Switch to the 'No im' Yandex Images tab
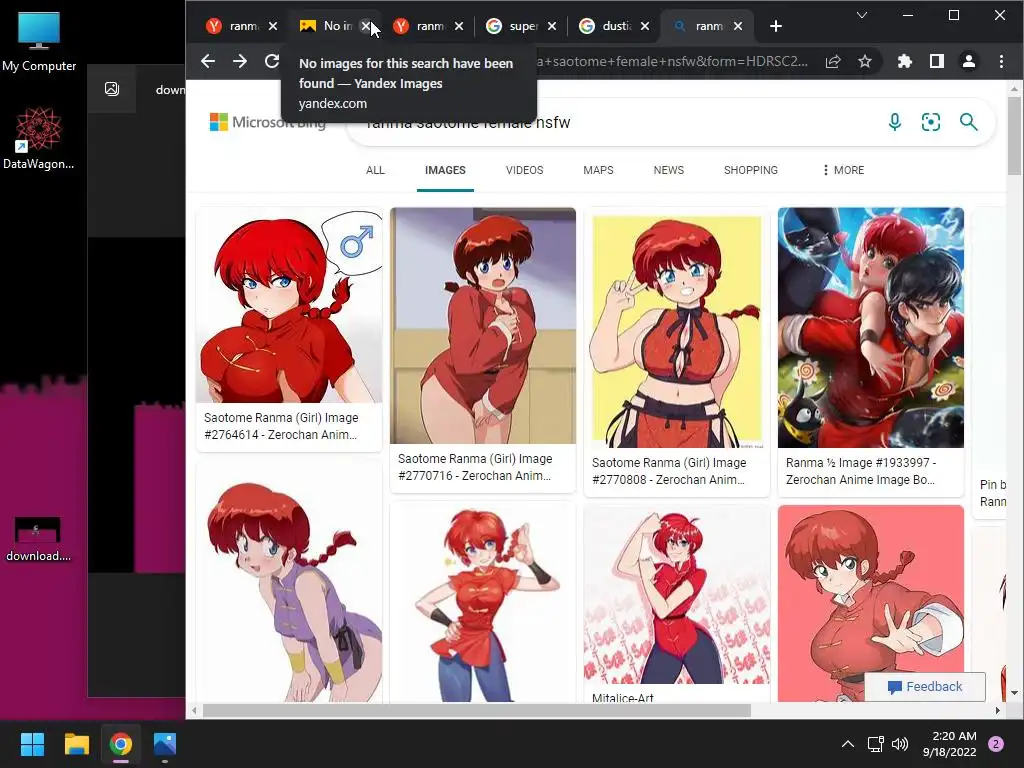 pos(327,26)
